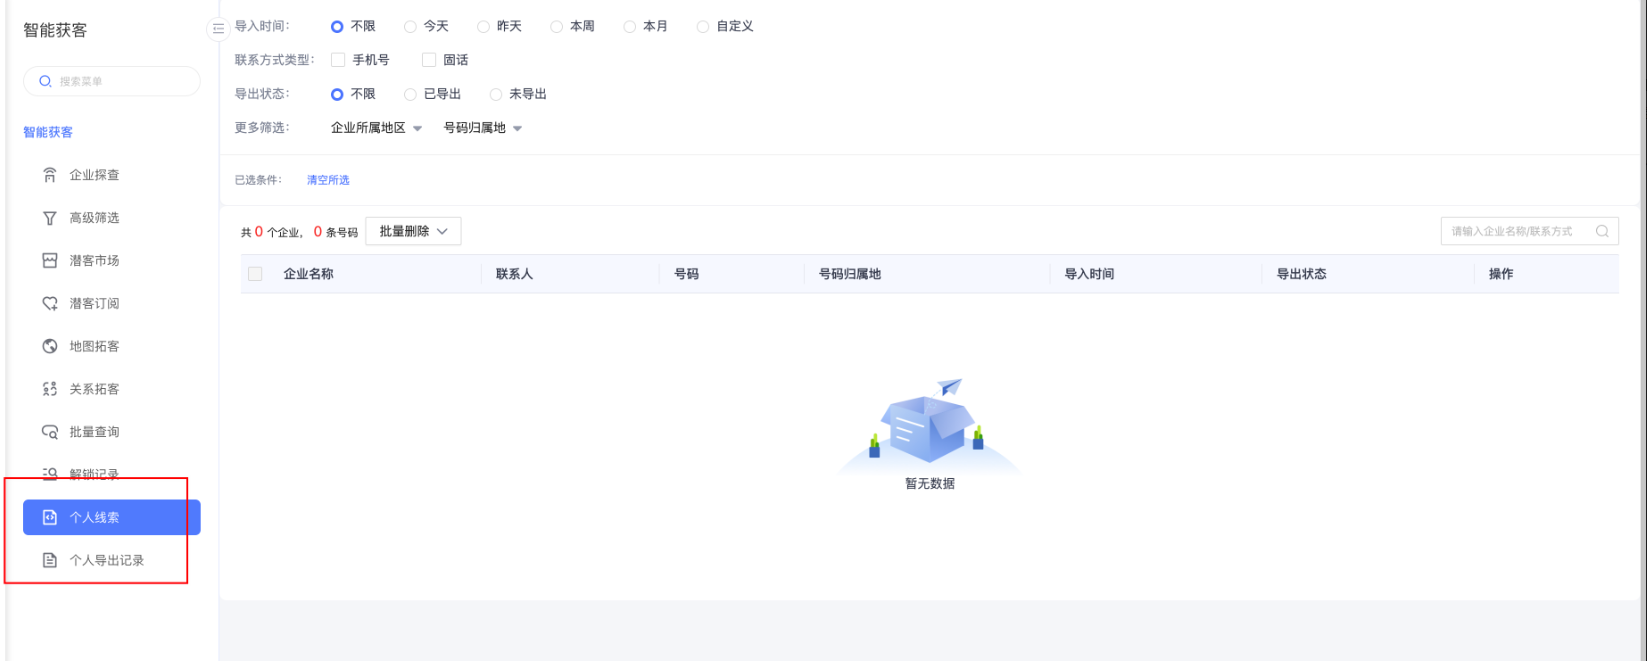Select 已导出 export status radio button
This screenshot has width=1647, height=661.
411,94
